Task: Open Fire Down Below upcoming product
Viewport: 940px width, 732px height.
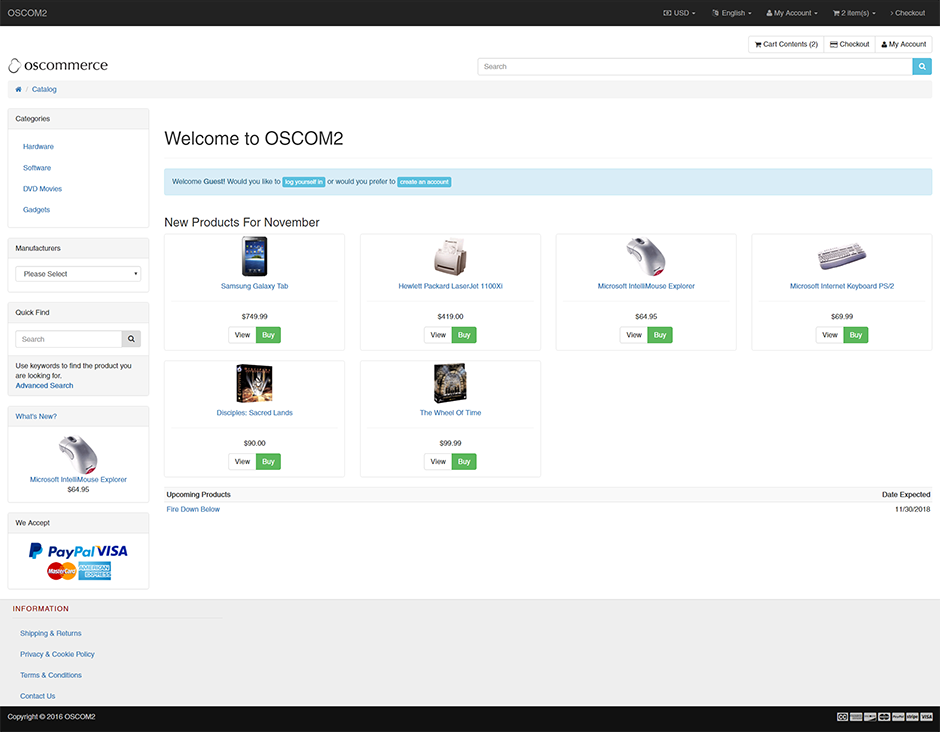Action: pyautogui.click(x=193, y=509)
